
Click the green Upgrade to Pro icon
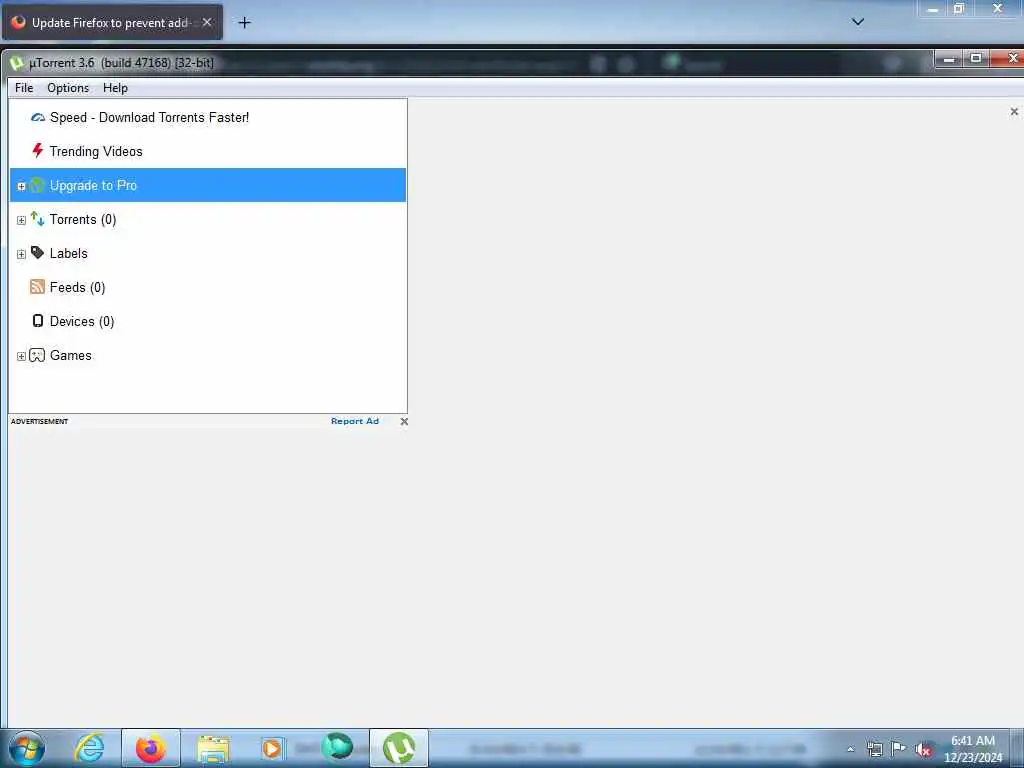point(37,185)
